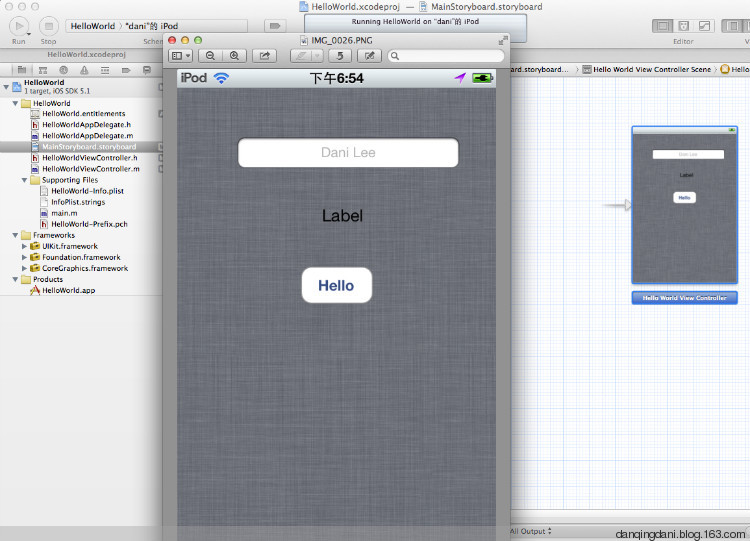Screen dimensions: 750x541
Task: Click Preview zoom in magnifier
Action: (x=234, y=56)
